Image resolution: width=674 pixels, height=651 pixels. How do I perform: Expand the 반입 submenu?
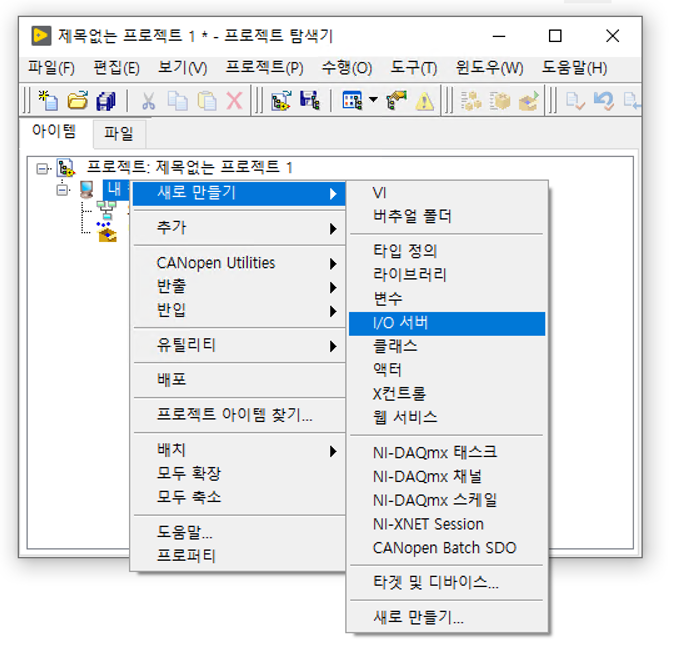pyautogui.click(x=239, y=310)
